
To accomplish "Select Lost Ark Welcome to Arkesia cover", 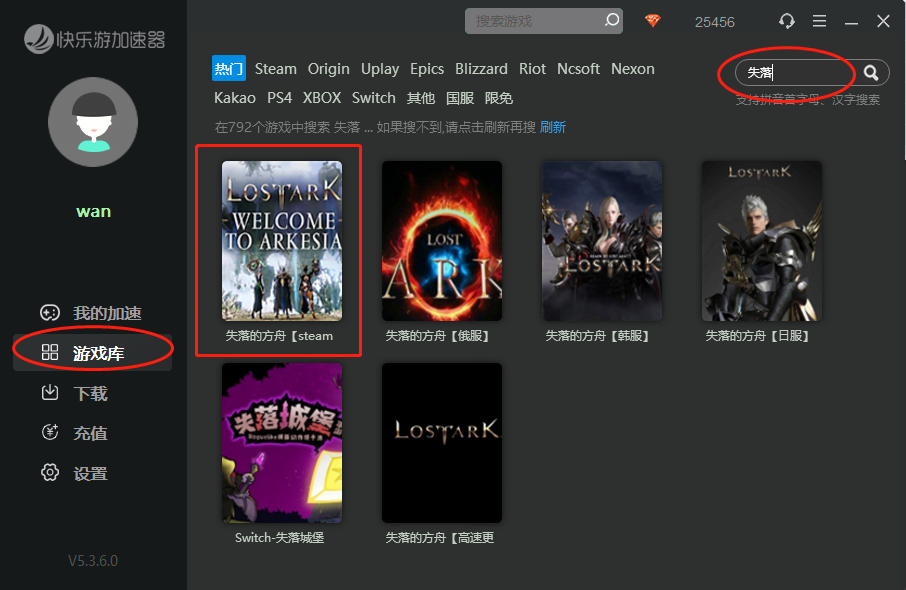I will click(282, 240).
